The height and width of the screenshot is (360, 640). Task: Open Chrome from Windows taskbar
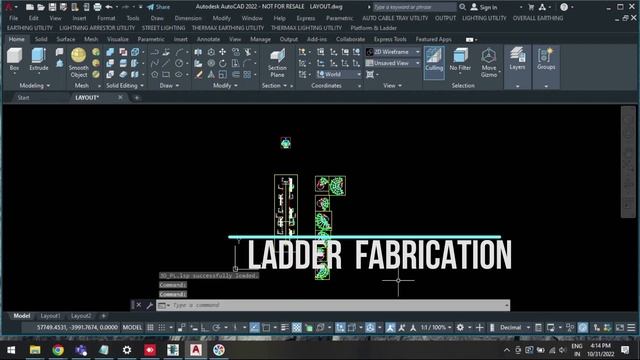[58, 350]
